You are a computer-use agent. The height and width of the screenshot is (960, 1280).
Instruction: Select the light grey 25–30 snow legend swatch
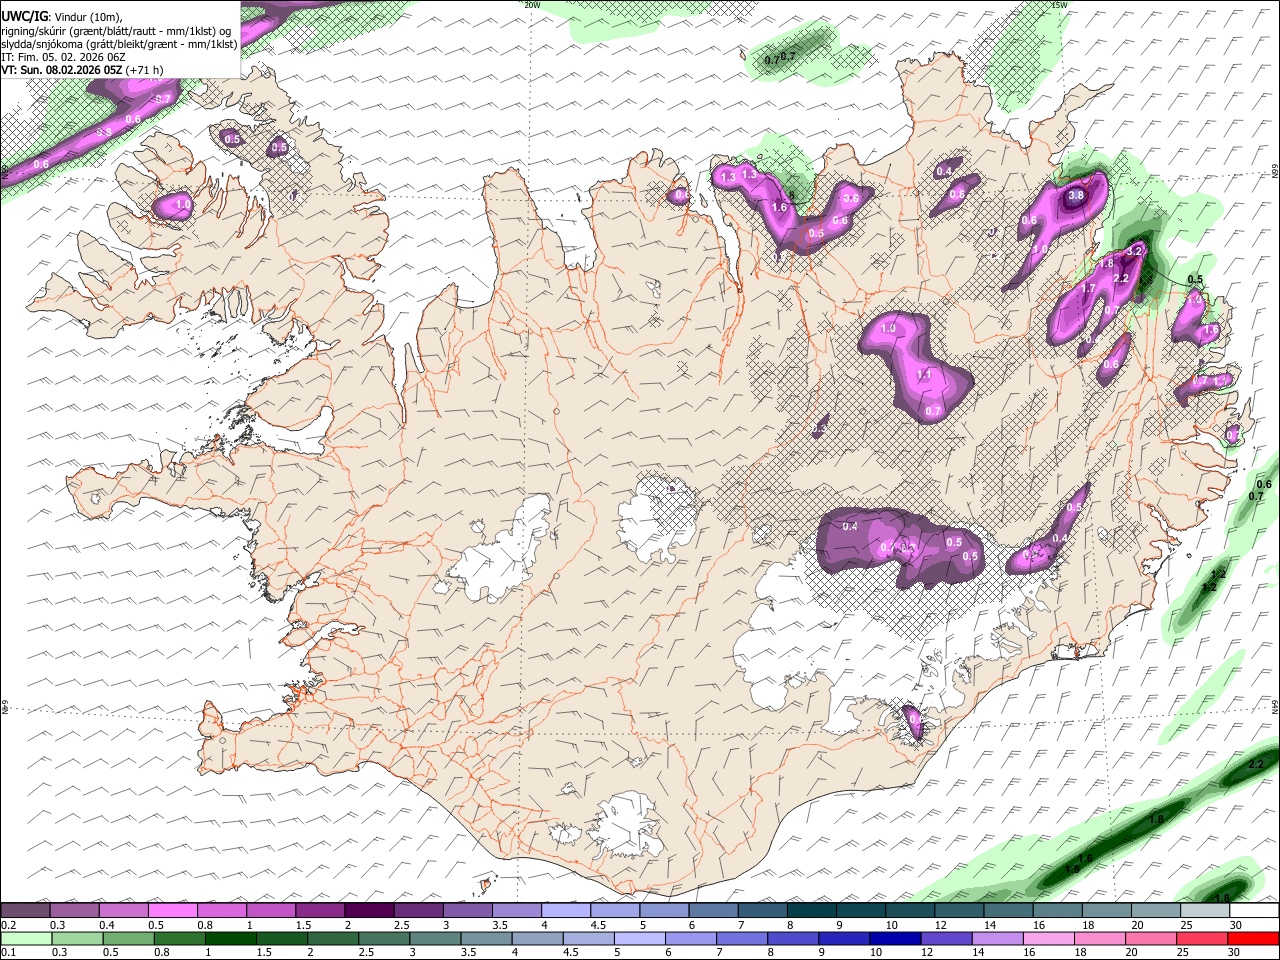pos(1205,910)
